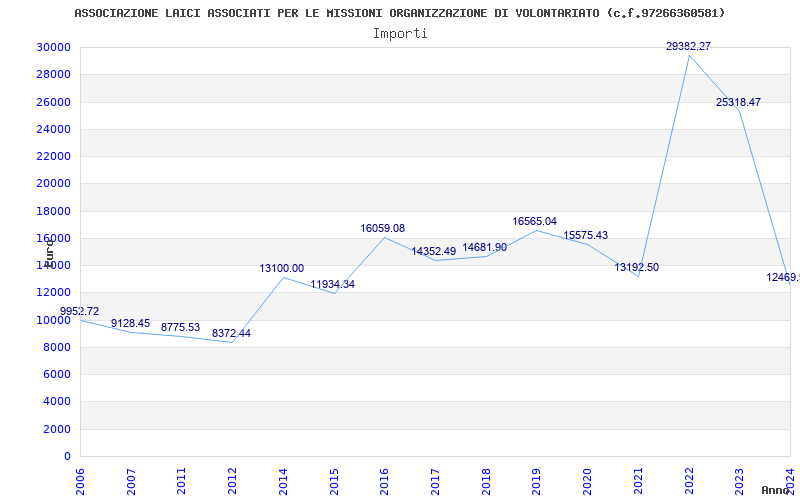Select the 15575.43 data label

(585, 235)
